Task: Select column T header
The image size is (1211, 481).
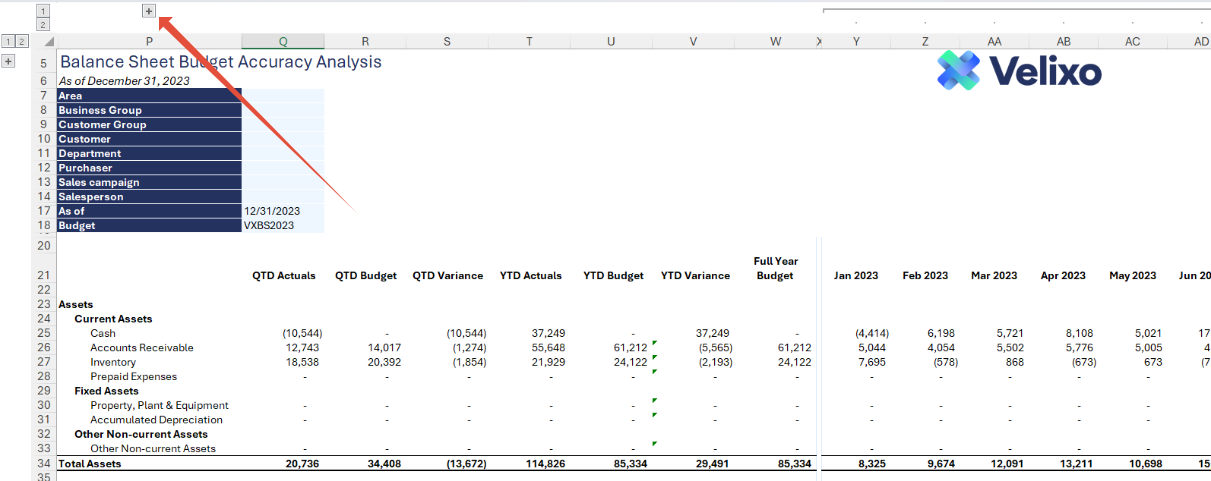Action: click(x=529, y=41)
